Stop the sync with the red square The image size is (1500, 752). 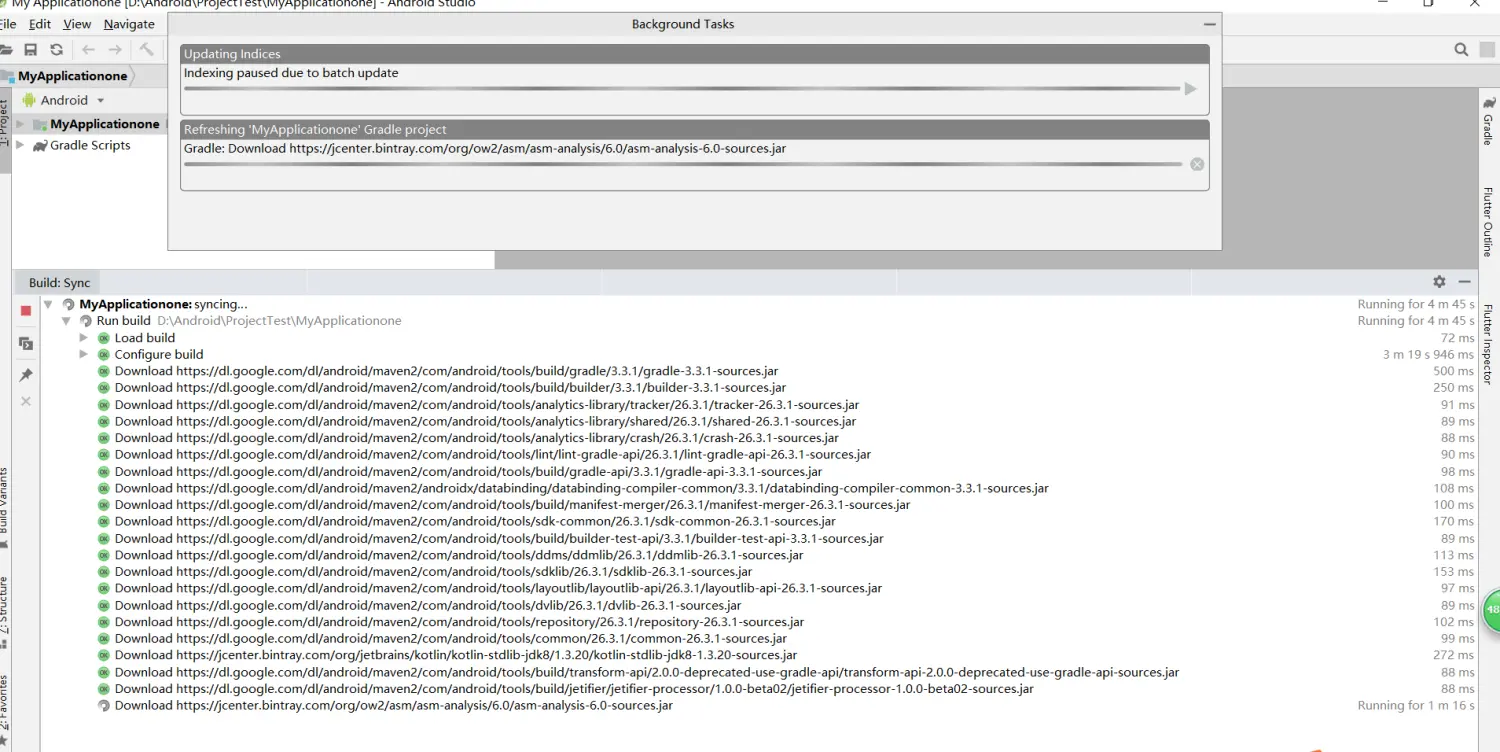[x=26, y=311]
